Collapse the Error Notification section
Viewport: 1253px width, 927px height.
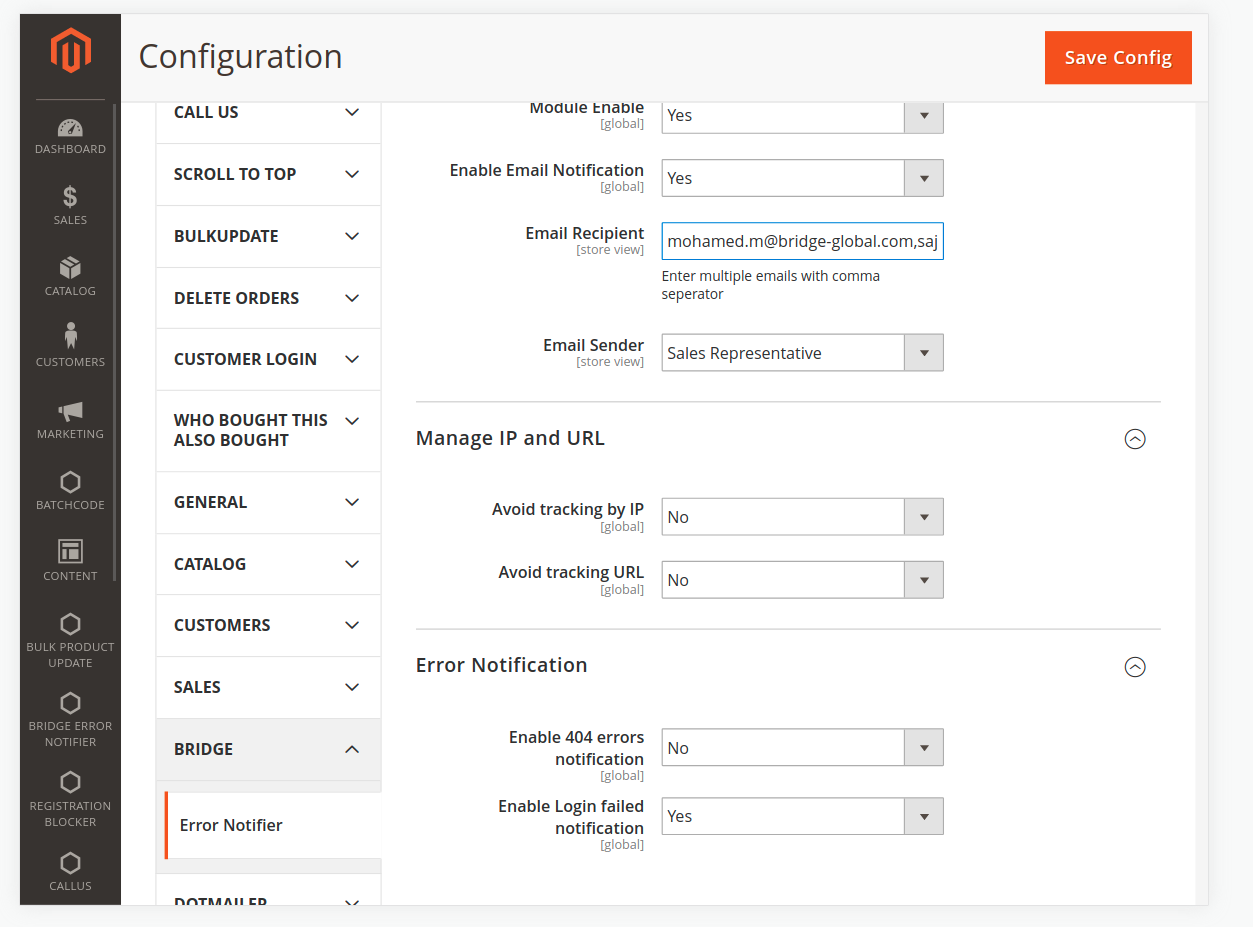[1134, 666]
